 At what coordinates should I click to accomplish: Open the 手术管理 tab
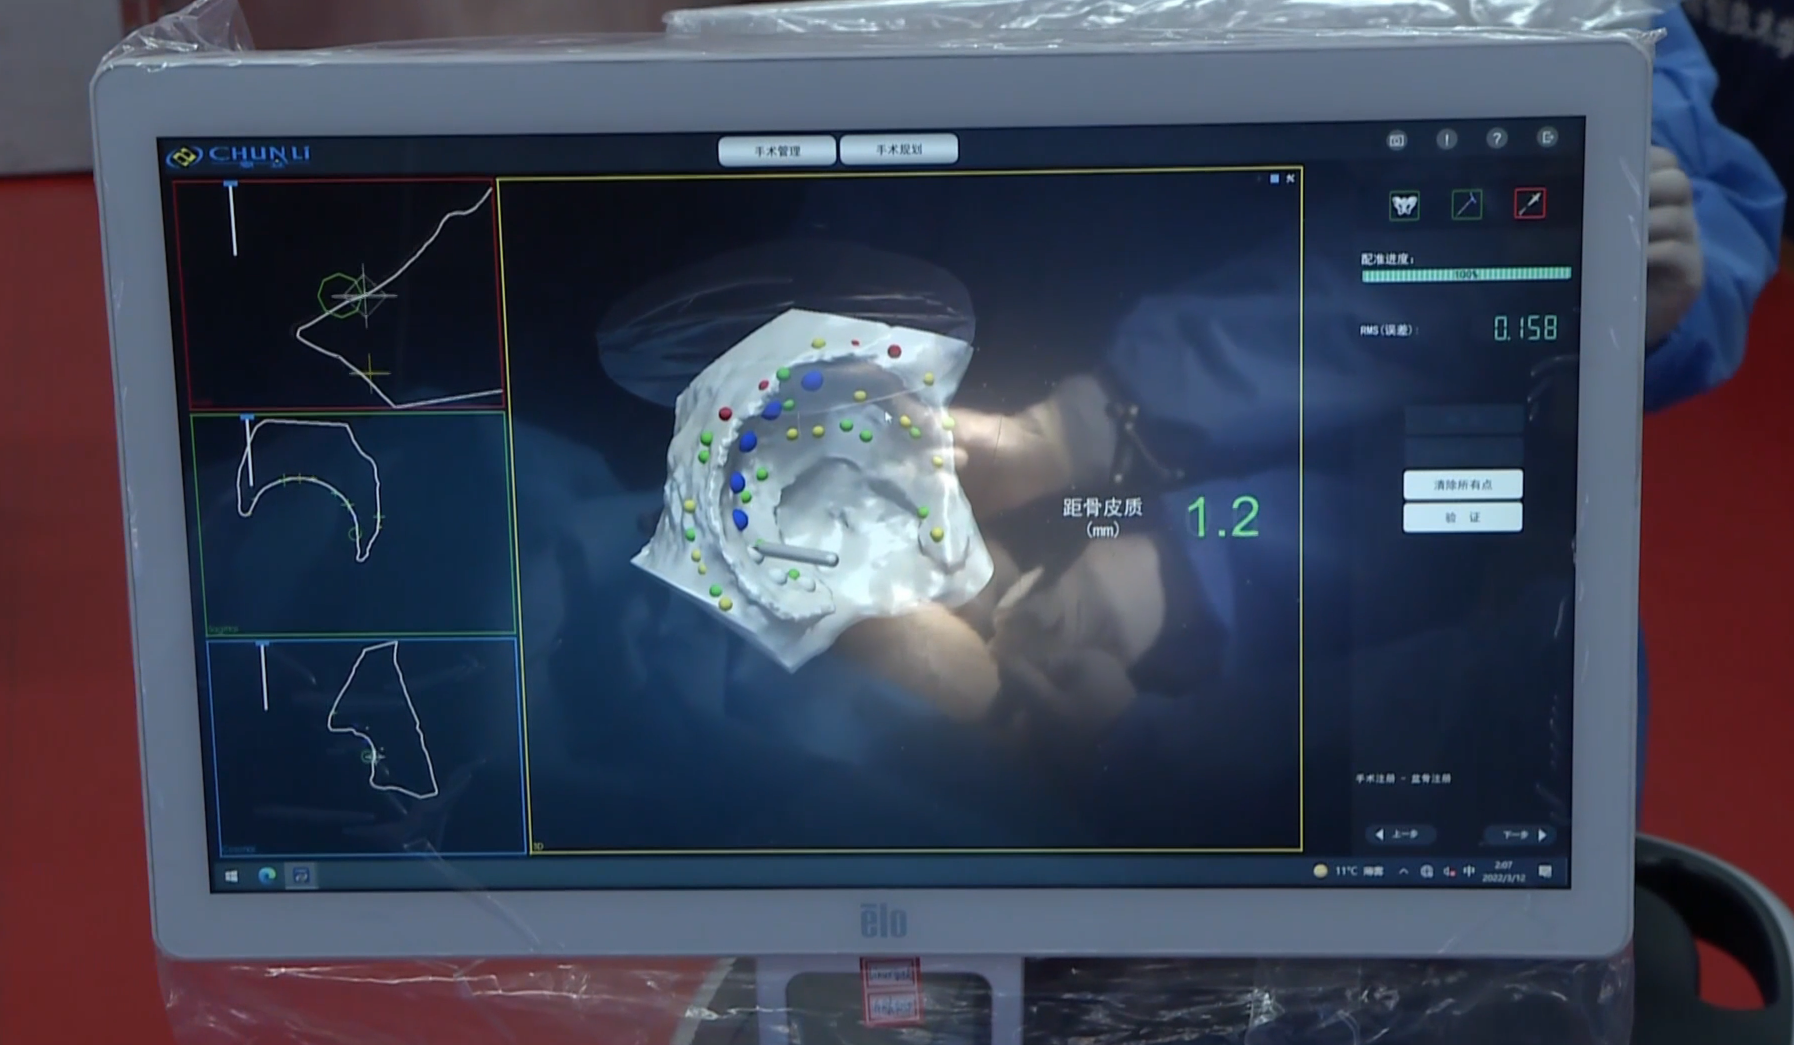777,151
